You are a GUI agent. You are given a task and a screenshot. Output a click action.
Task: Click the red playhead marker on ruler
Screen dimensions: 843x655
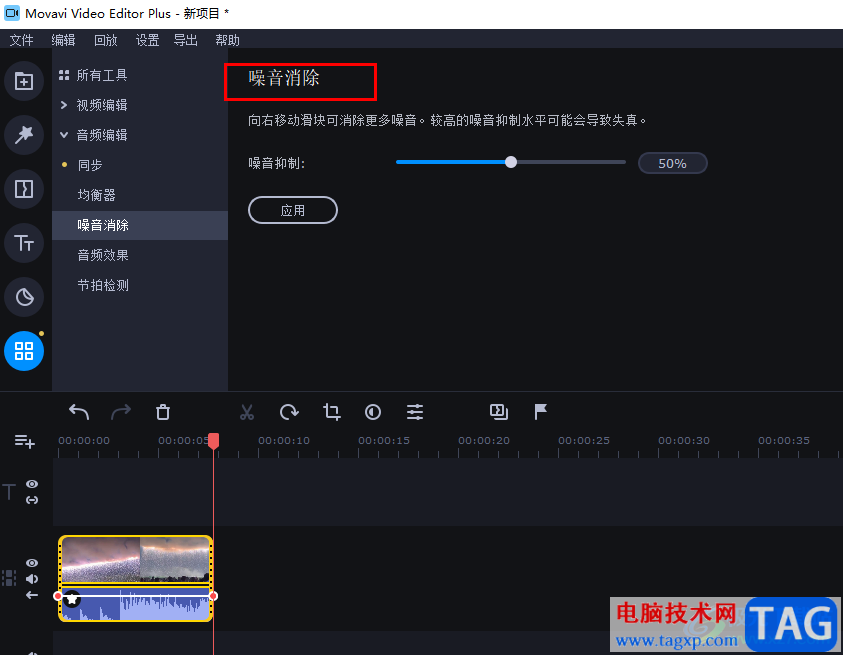[x=213, y=441]
